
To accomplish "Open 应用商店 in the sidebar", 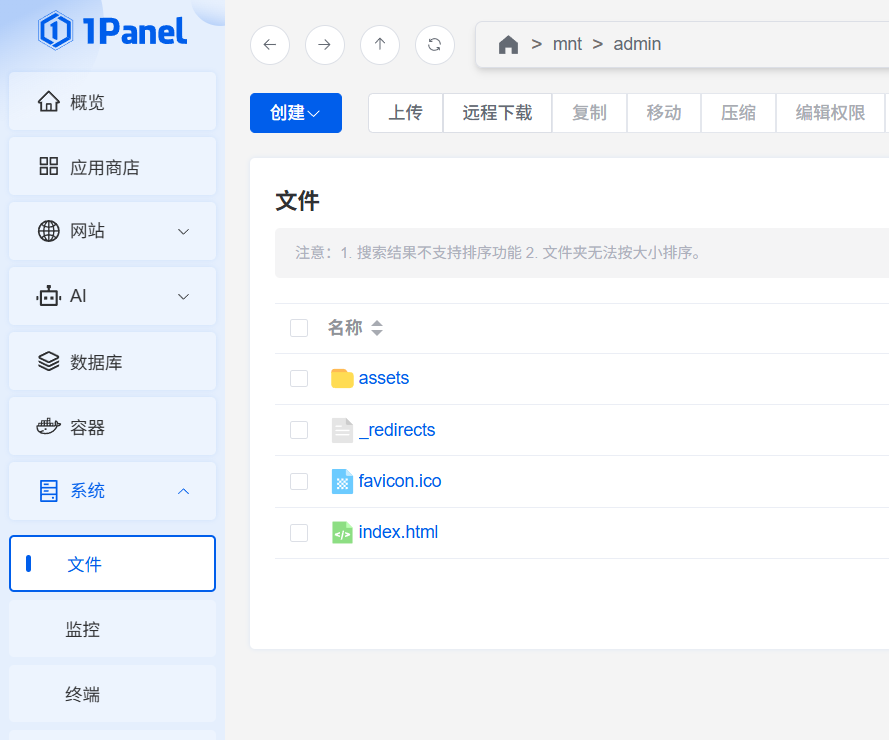I will [112, 167].
